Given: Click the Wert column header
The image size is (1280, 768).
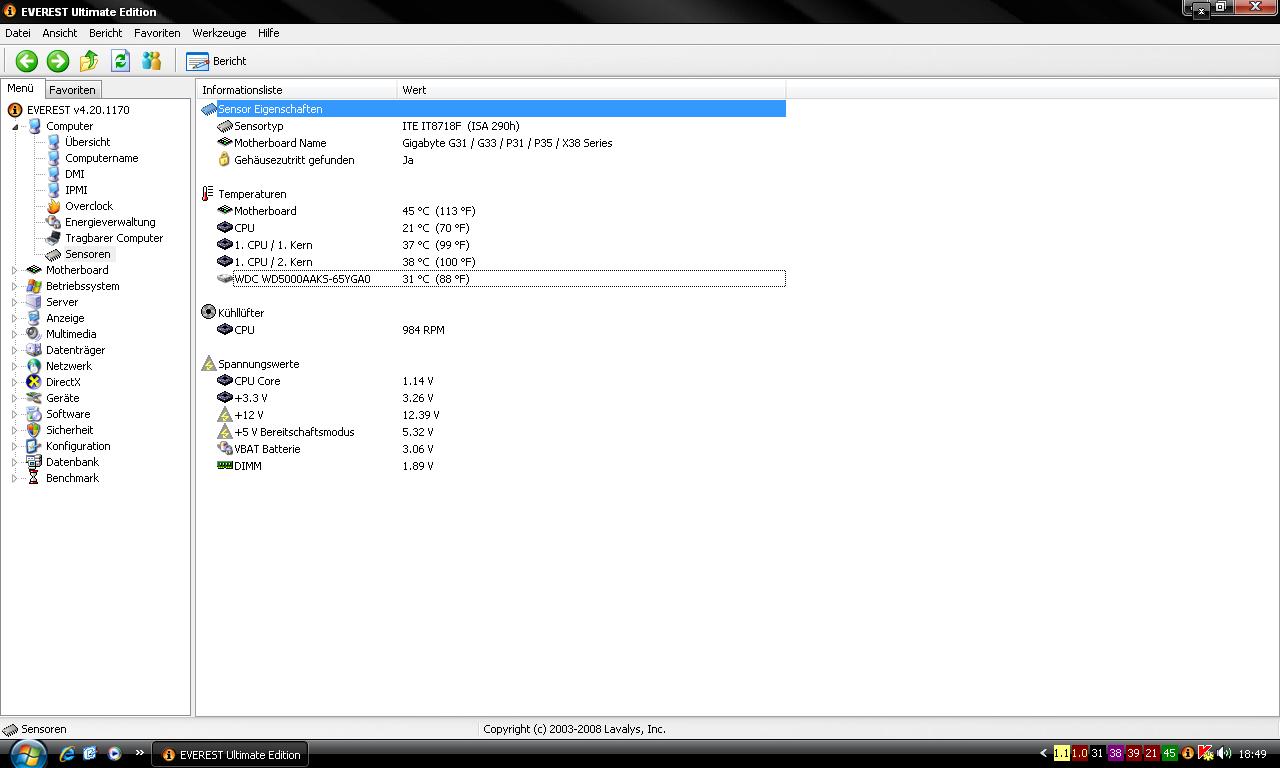Looking at the screenshot, I should click(591, 90).
